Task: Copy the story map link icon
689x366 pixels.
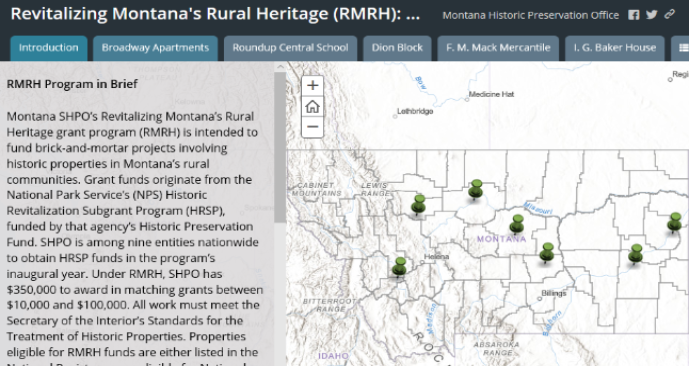Action: (669, 14)
